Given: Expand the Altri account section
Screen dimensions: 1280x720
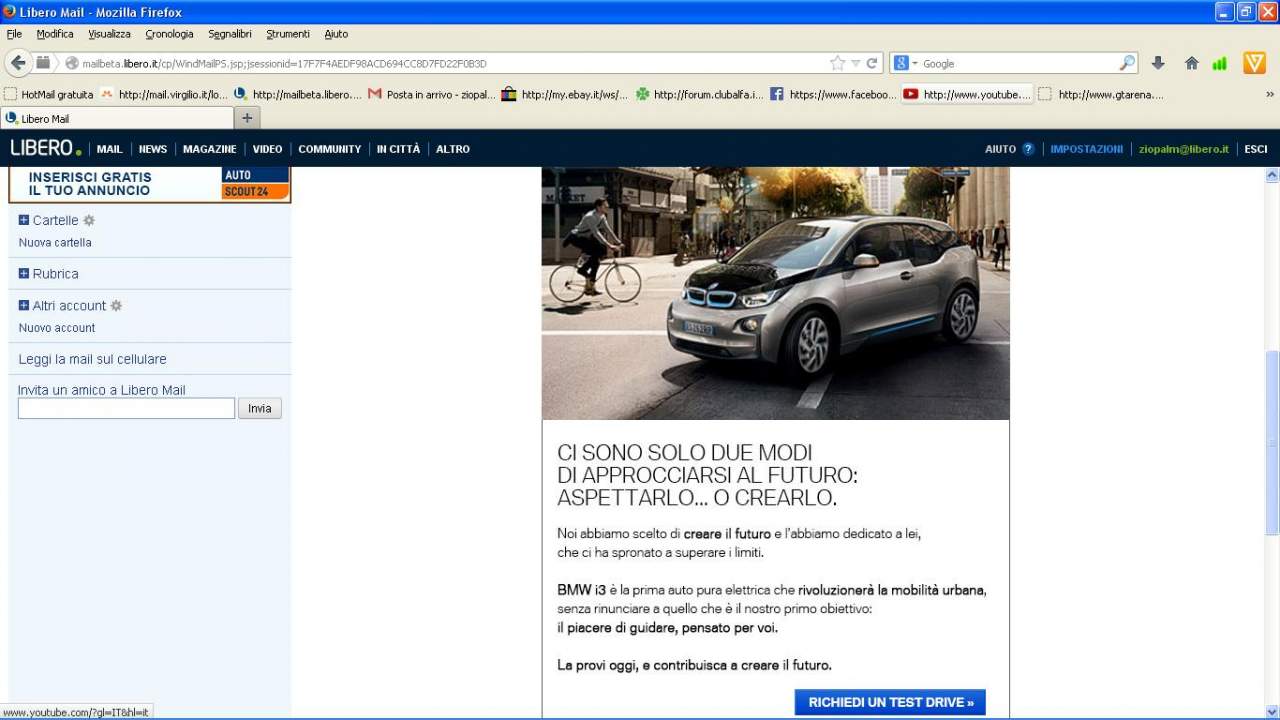Looking at the screenshot, I should (24, 306).
